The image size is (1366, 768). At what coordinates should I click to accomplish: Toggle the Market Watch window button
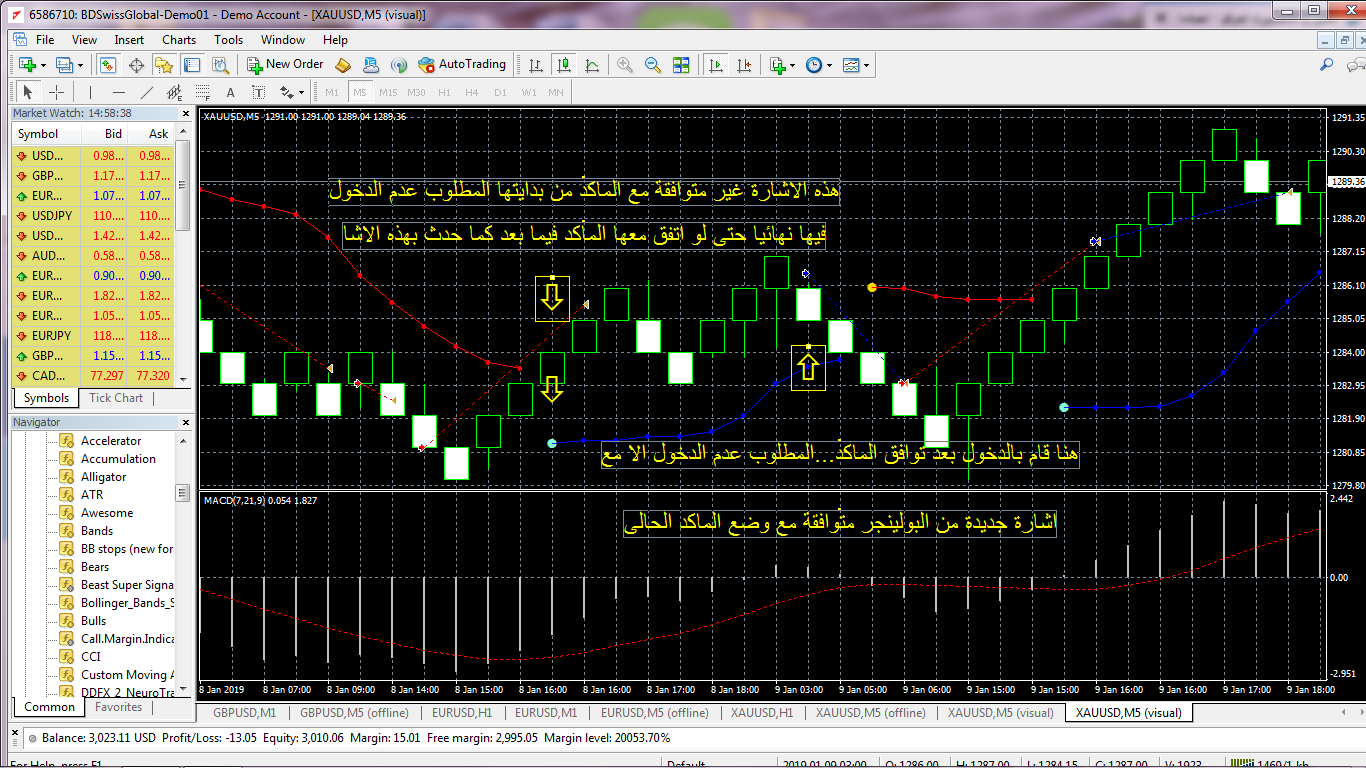click(x=108, y=65)
